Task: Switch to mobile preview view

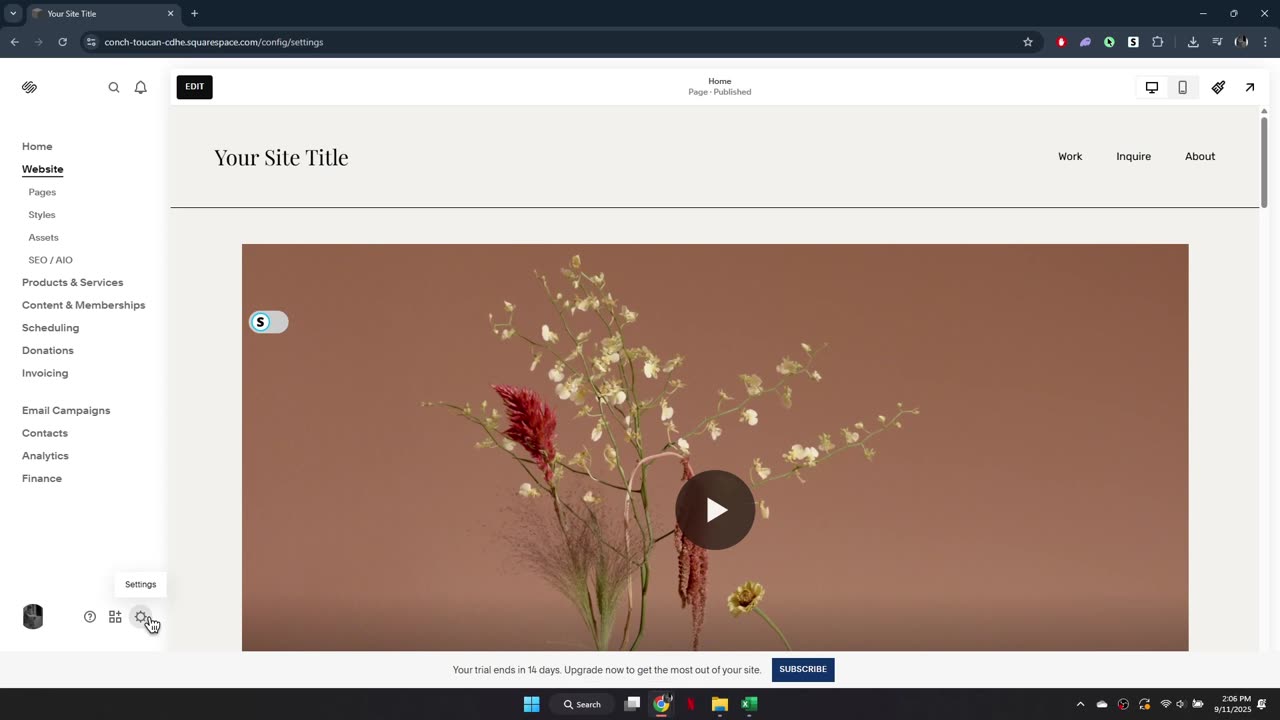Action: click(1182, 87)
